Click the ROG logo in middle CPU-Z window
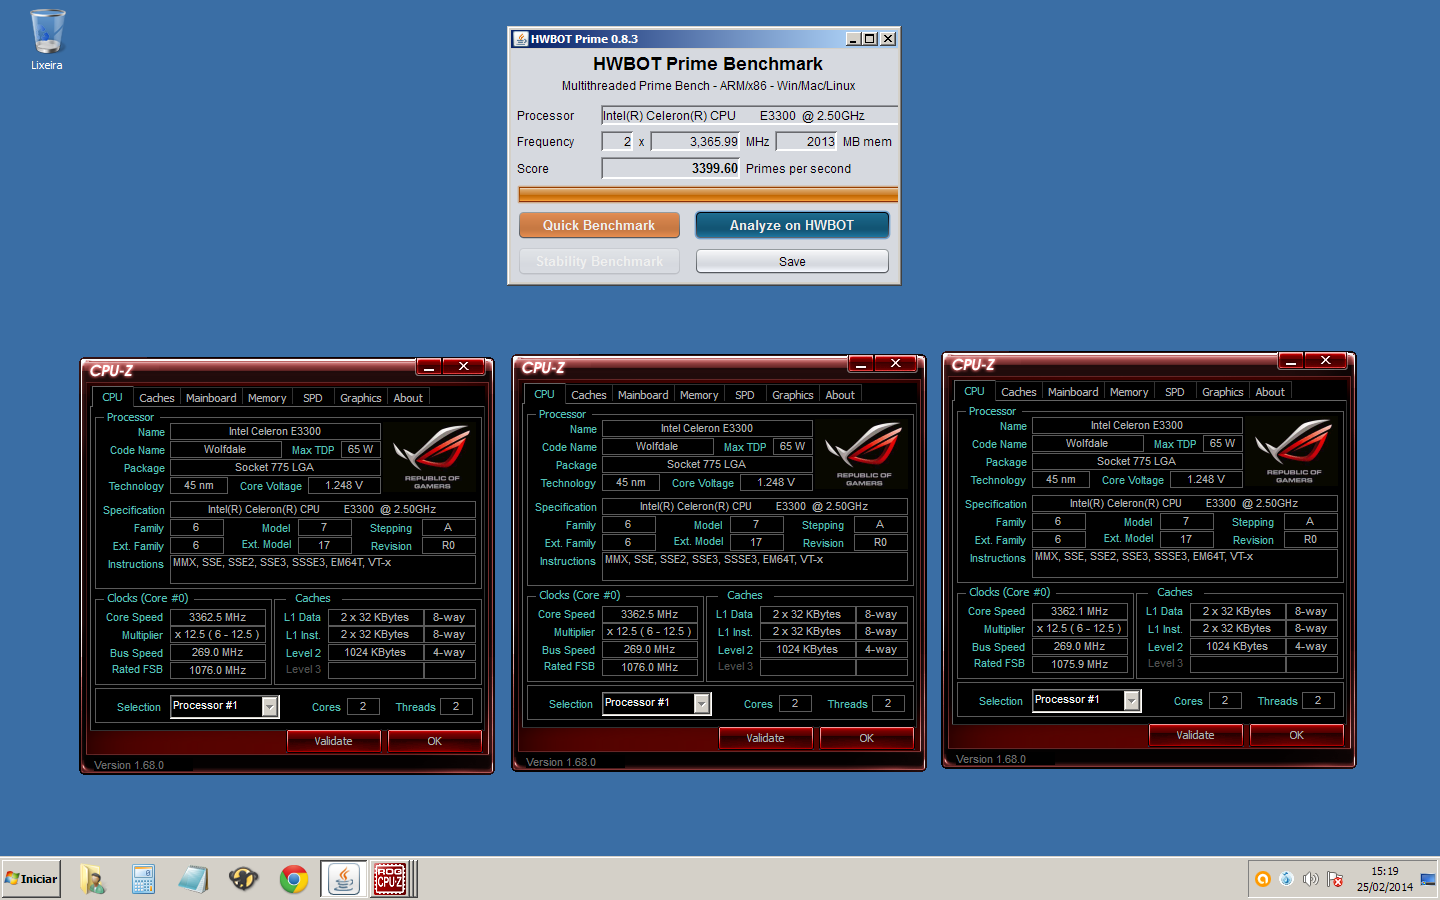 coord(864,453)
